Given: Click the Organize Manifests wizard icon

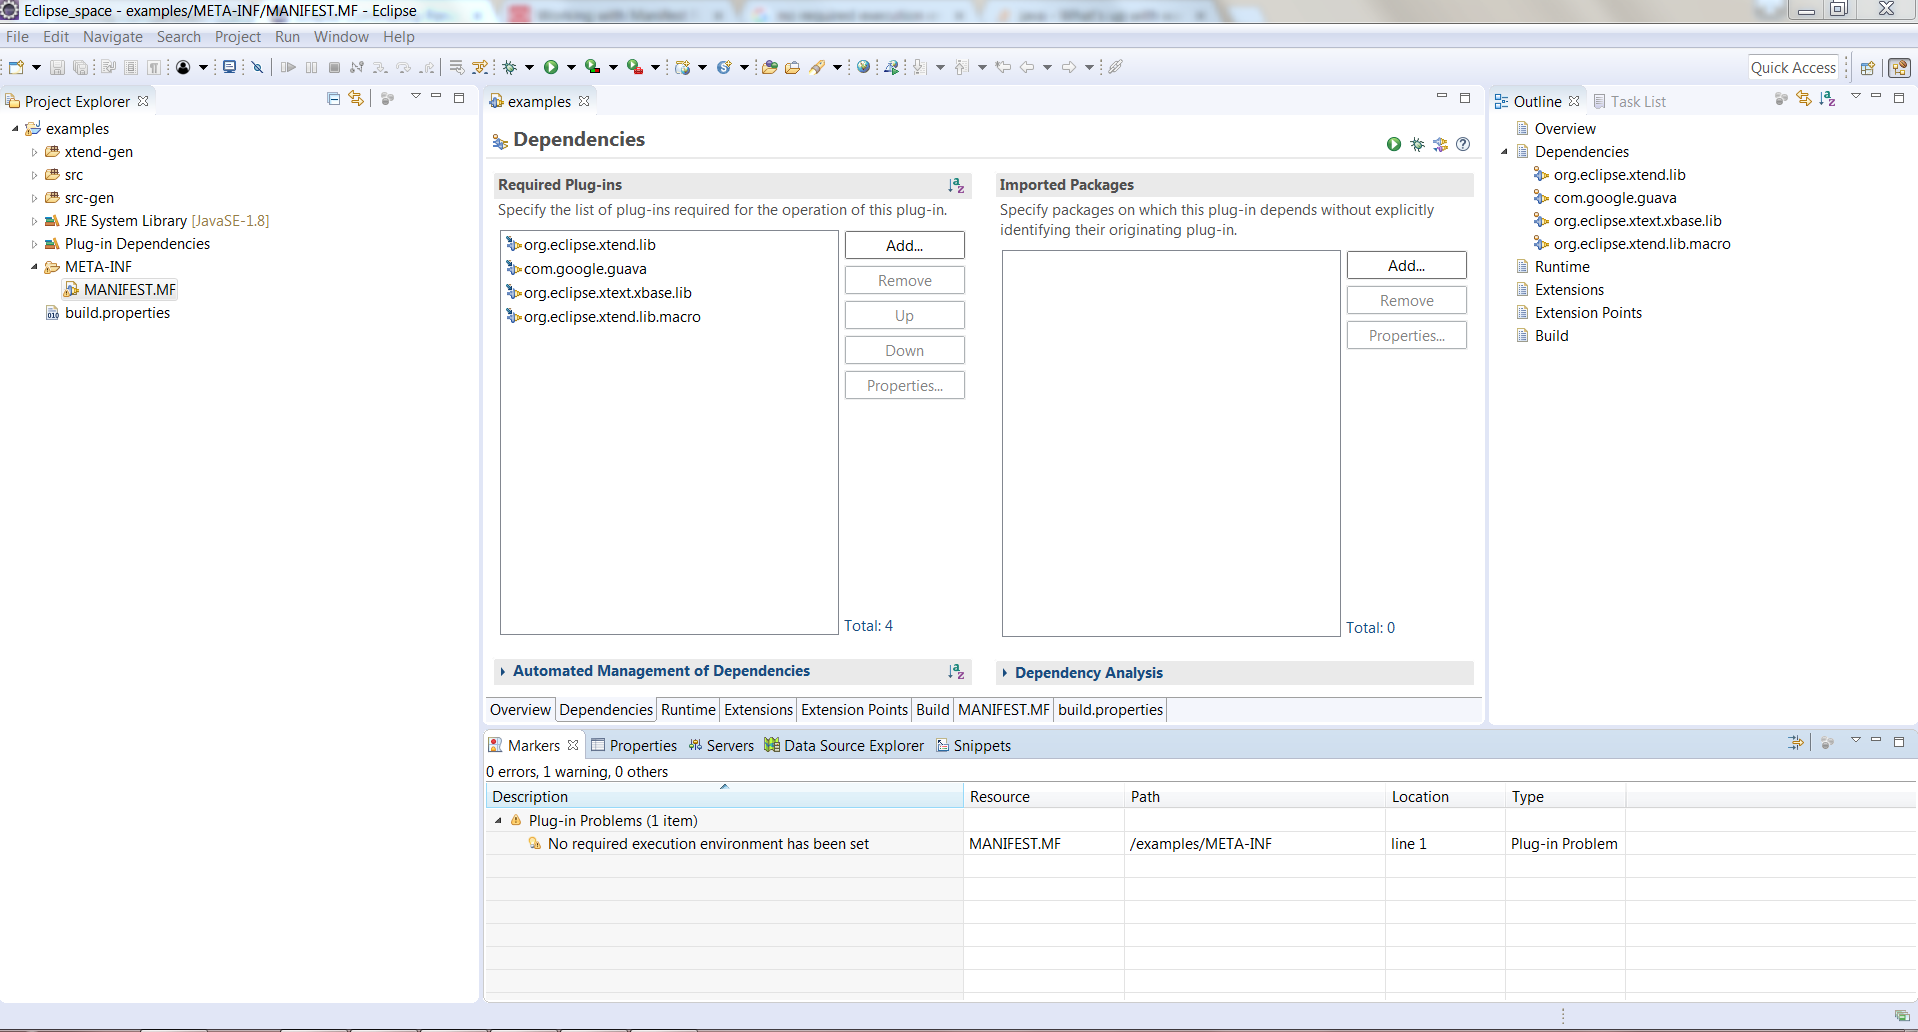Looking at the screenshot, I should pyautogui.click(x=1440, y=144).
